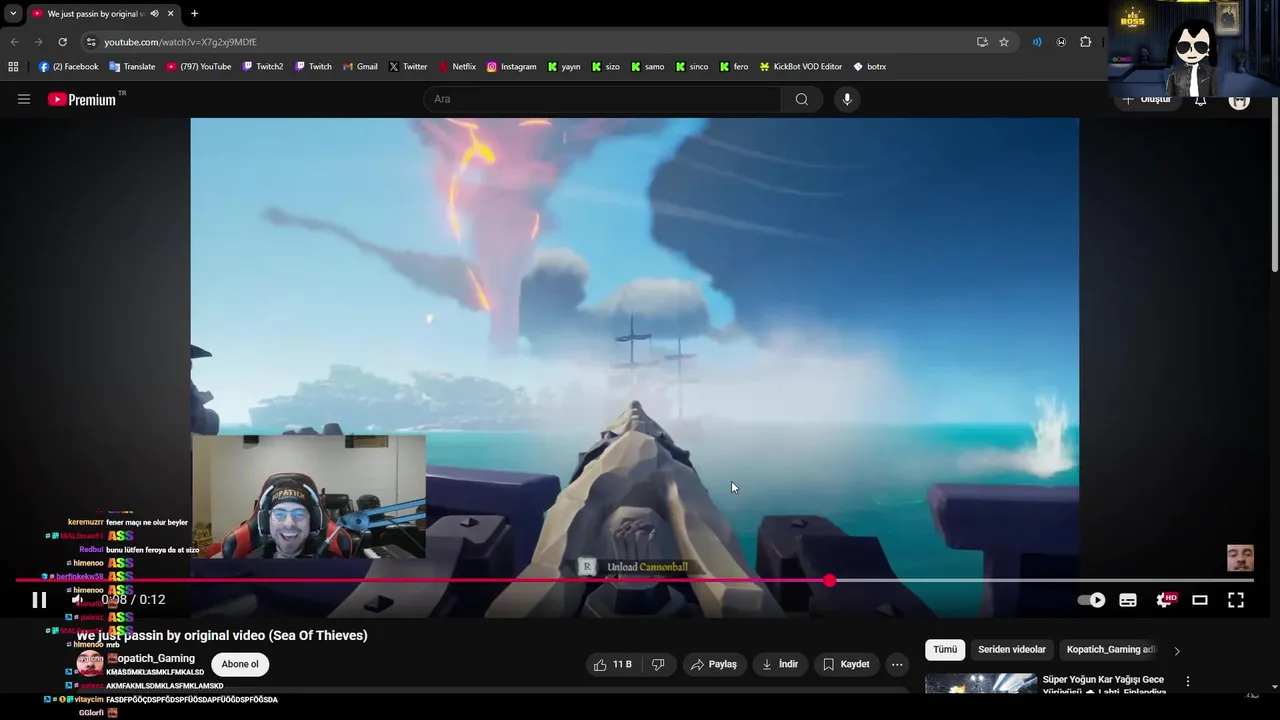This screenshot has height=720, width=1280.
Task: Click the Oluştur create button
Action: pos(1147,100)
